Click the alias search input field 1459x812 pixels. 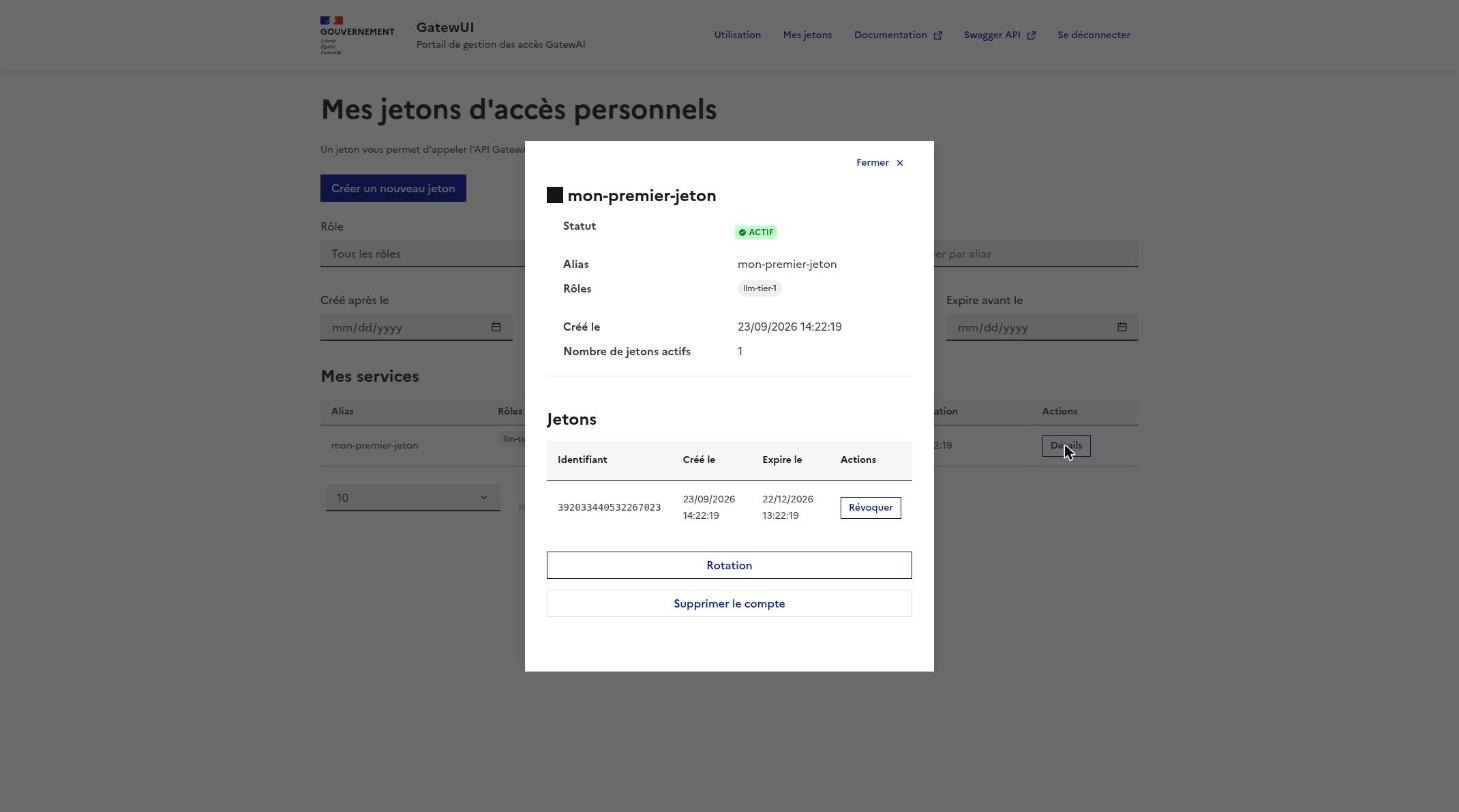[x=1036, y=254]
